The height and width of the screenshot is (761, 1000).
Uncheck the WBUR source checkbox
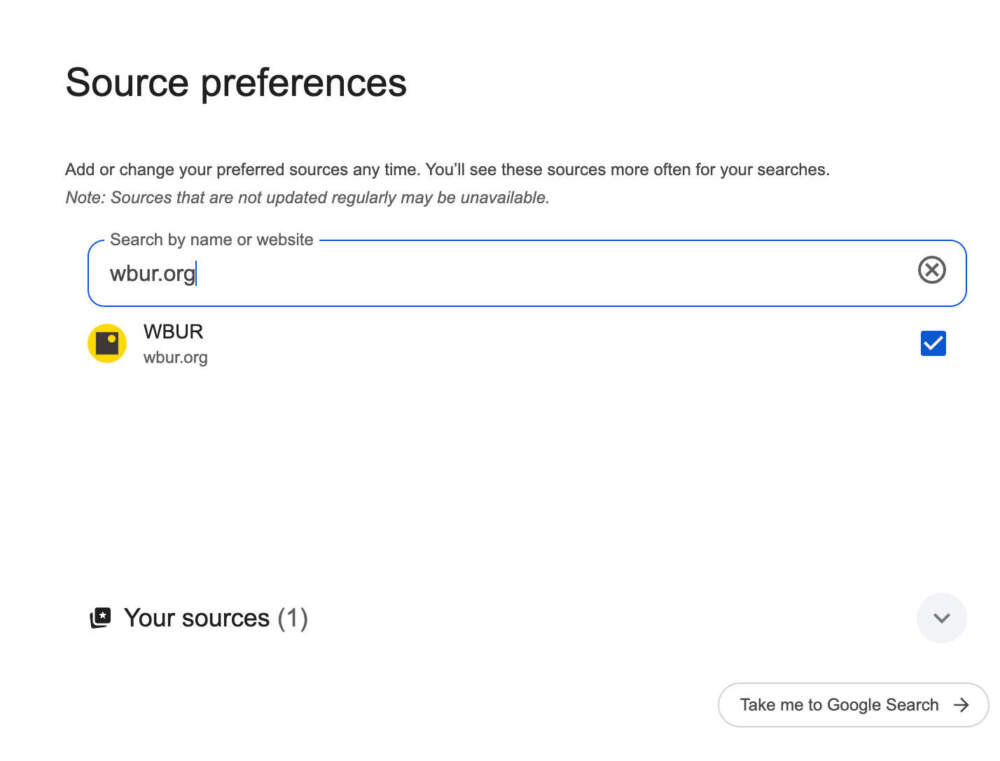933,344
